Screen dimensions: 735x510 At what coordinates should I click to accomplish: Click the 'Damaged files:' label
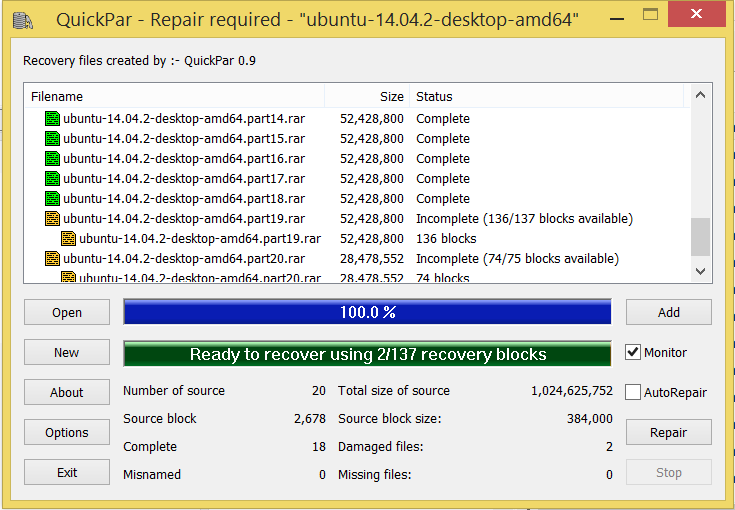(x=380, y=446)
